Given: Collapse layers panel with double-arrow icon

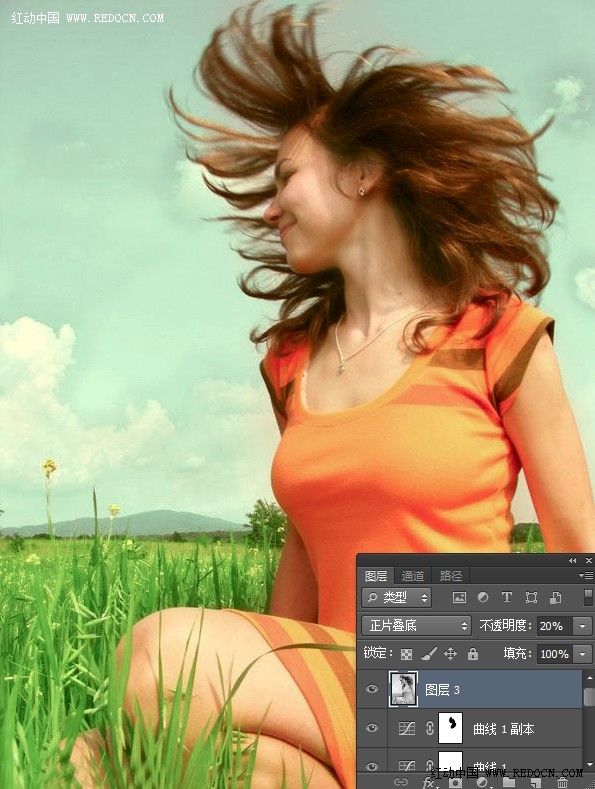Looking at the screenshot, I should pyautogui.click(x=572, y=560).
